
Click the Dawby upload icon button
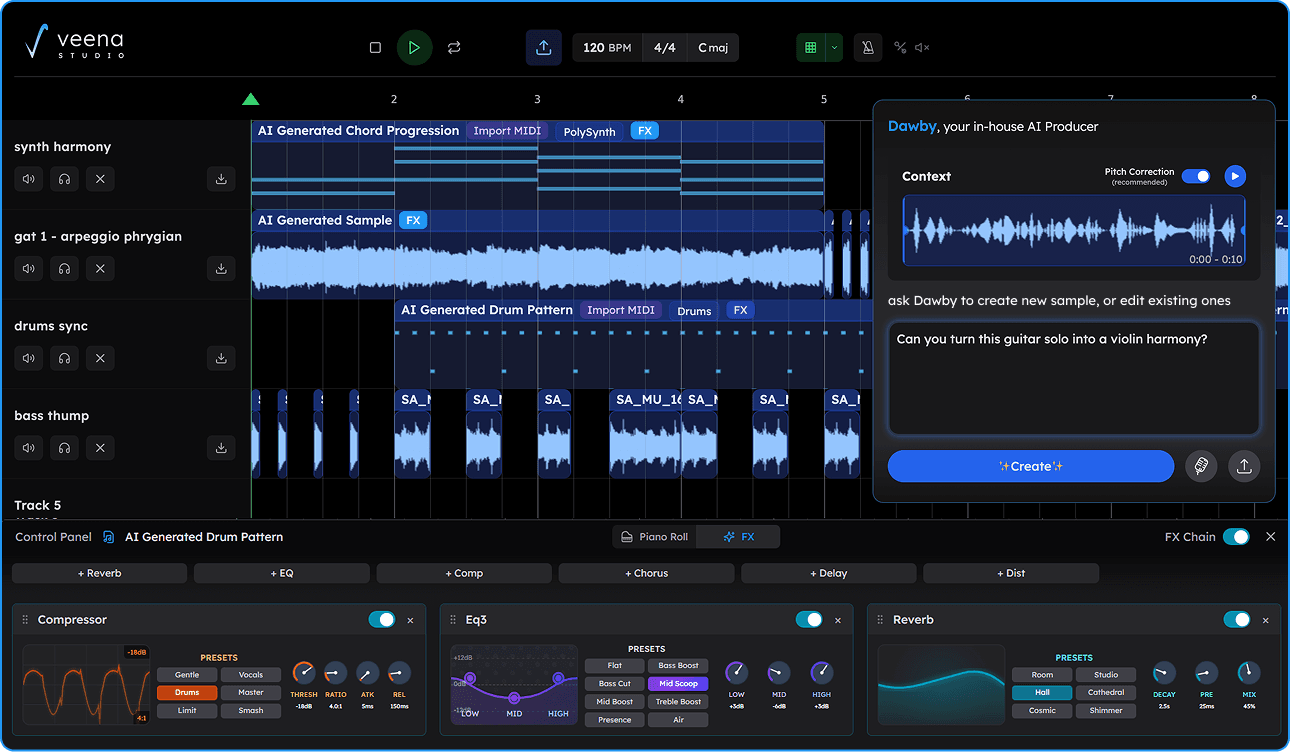coord(1244,466)
